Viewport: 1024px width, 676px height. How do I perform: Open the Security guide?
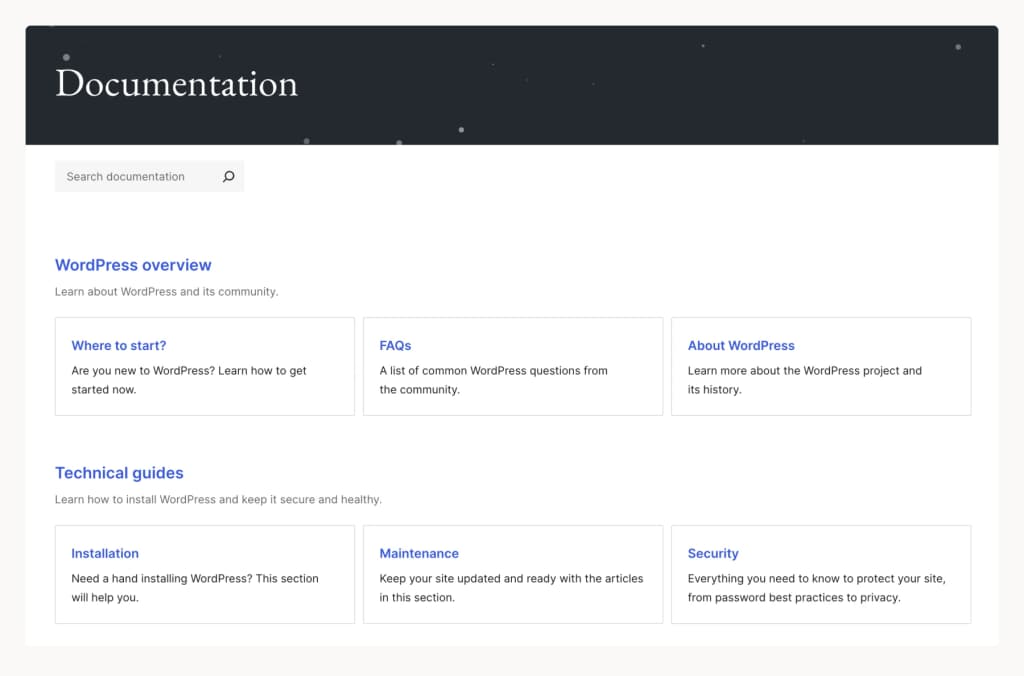713,553
